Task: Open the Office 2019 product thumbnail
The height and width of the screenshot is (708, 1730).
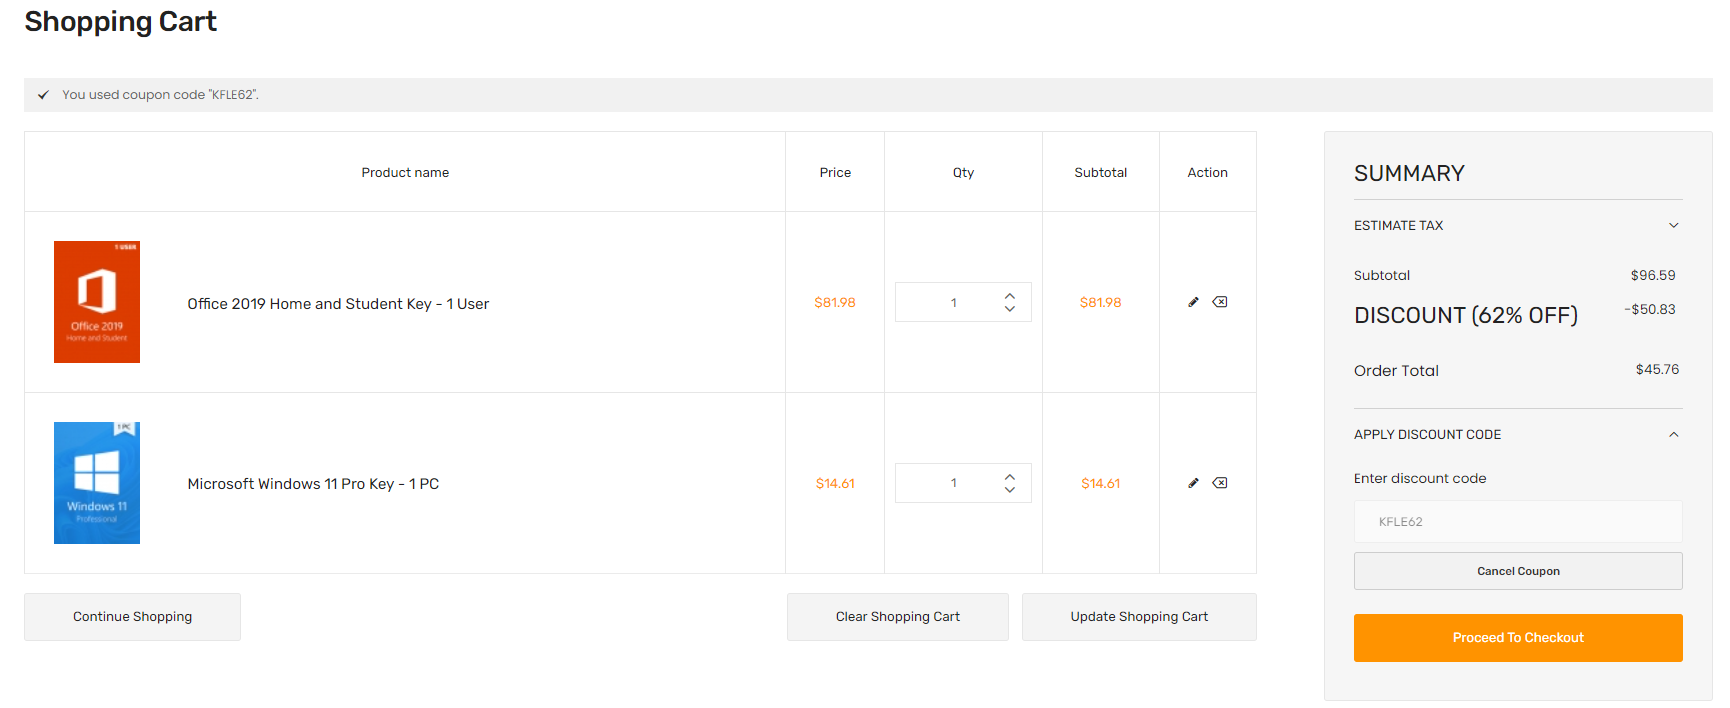Action: coord(97,302)
